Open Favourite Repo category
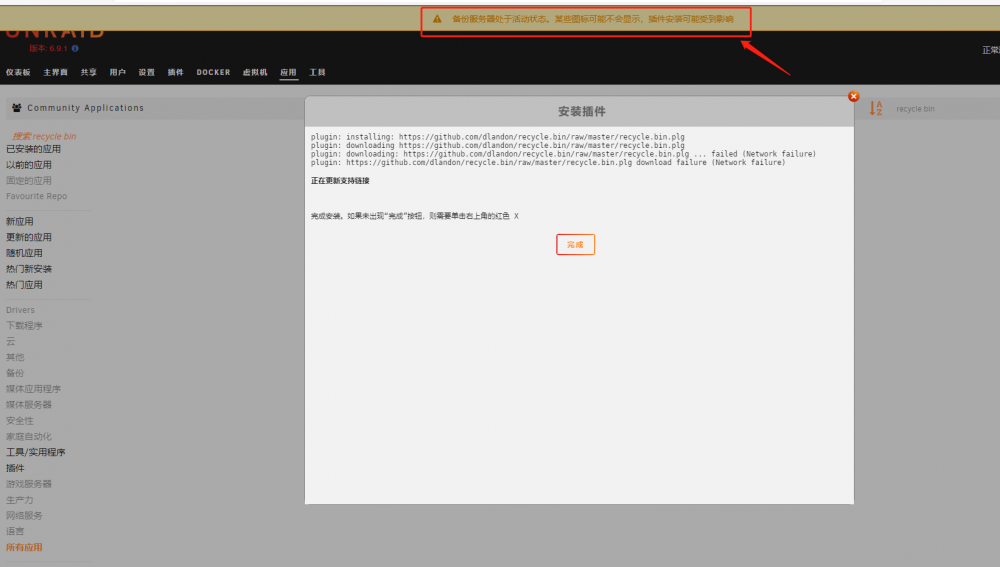The image size is (1000, 567). coord(36,196)
